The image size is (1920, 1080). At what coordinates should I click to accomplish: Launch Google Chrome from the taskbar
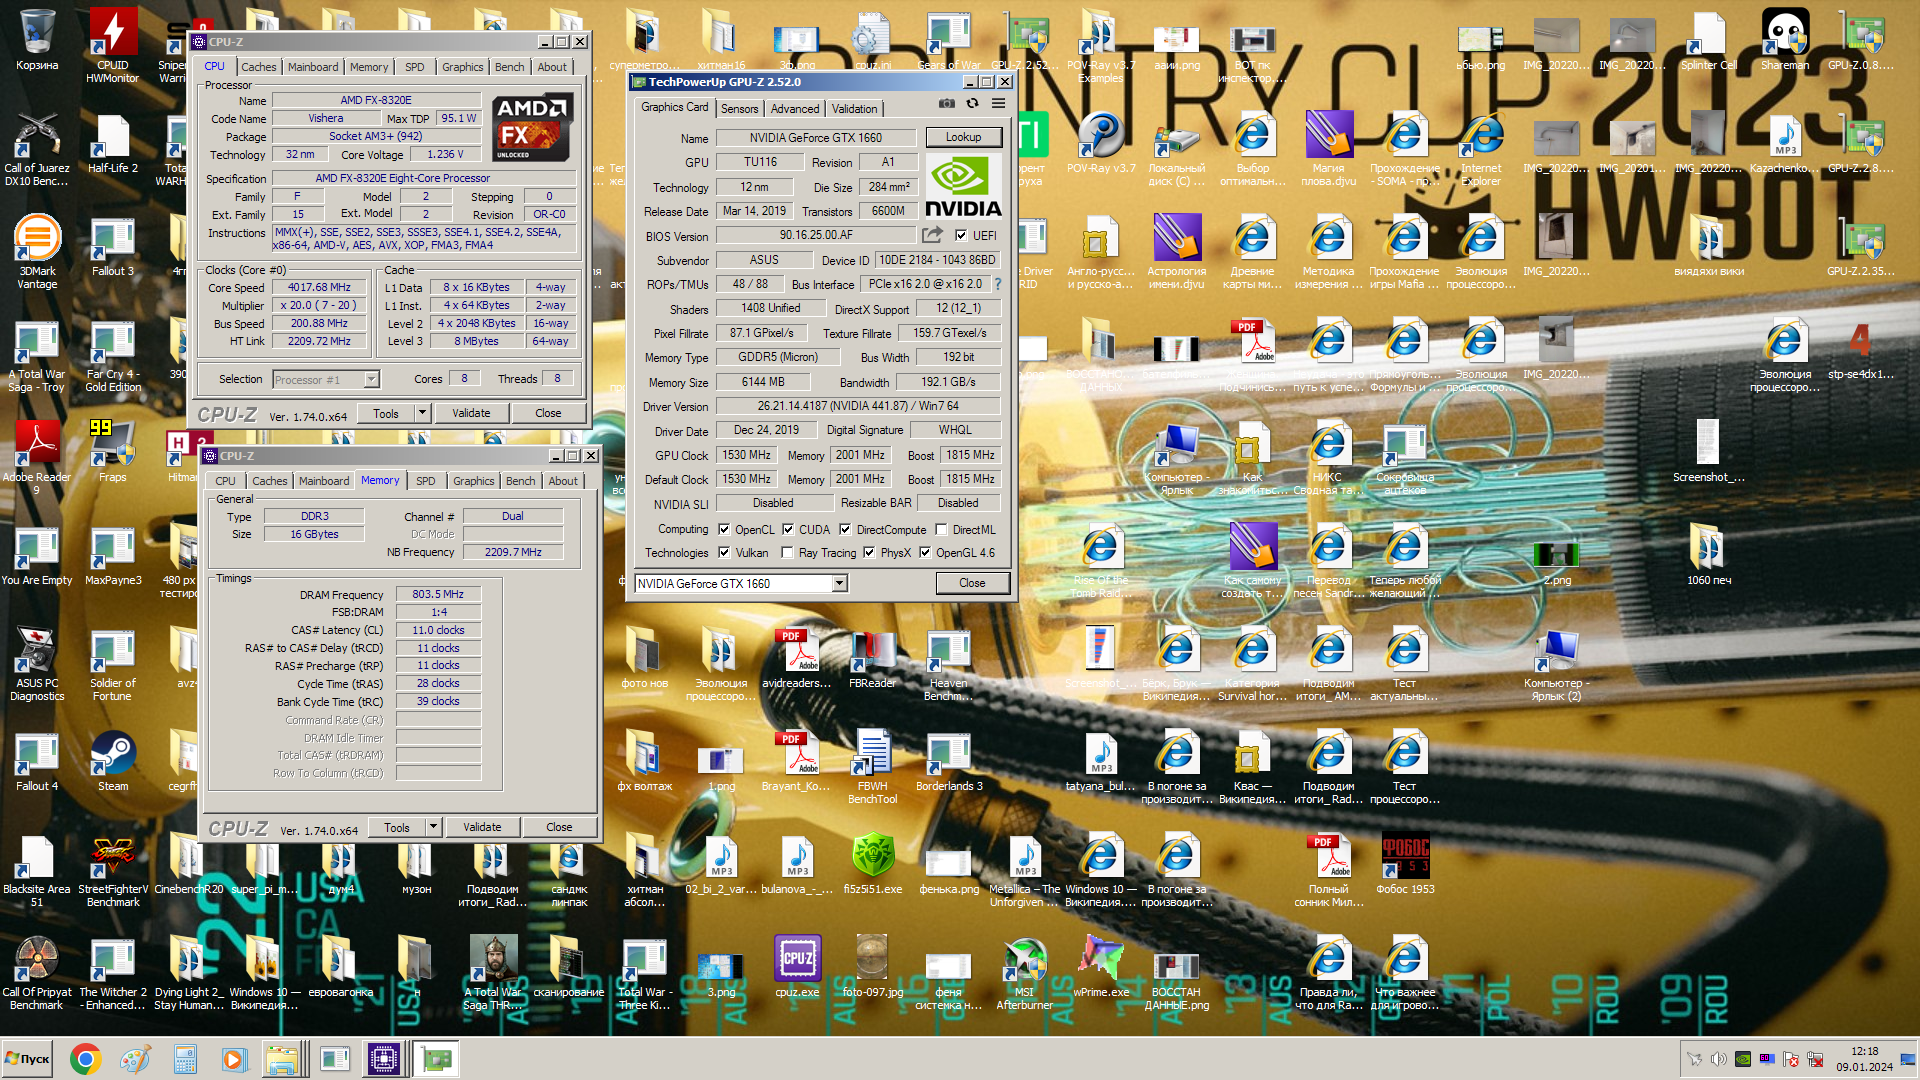85,1059
